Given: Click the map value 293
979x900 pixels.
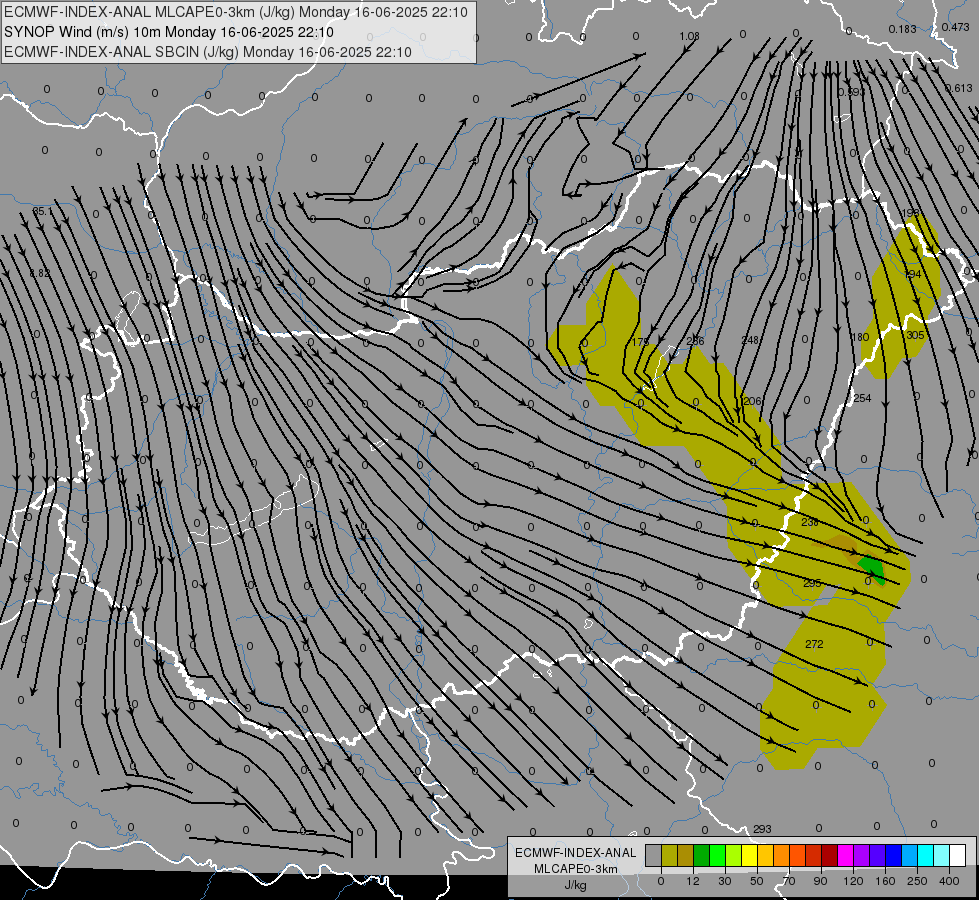Looking at the screenshot, I should pos(762,829).
